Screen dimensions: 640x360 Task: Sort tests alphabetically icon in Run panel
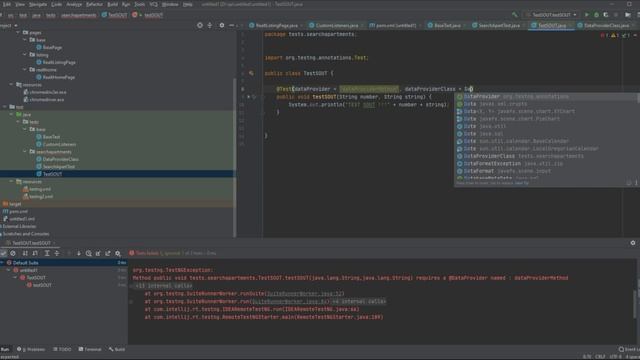[25, 253]
